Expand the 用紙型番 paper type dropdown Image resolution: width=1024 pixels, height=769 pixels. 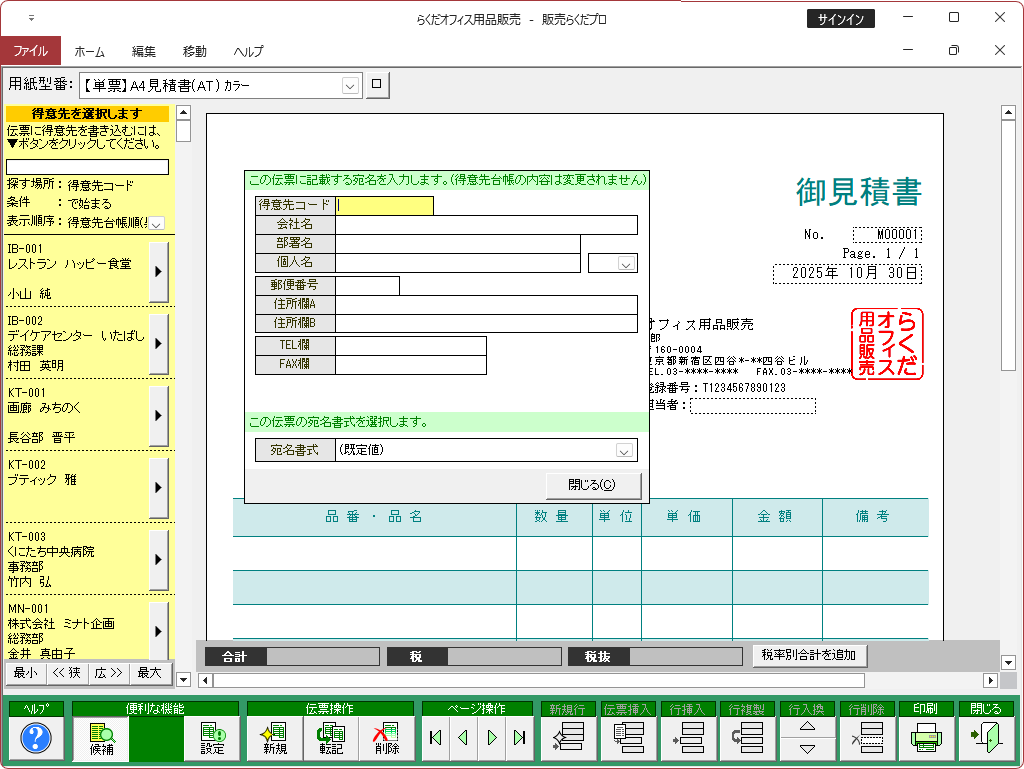pos(350,86)
